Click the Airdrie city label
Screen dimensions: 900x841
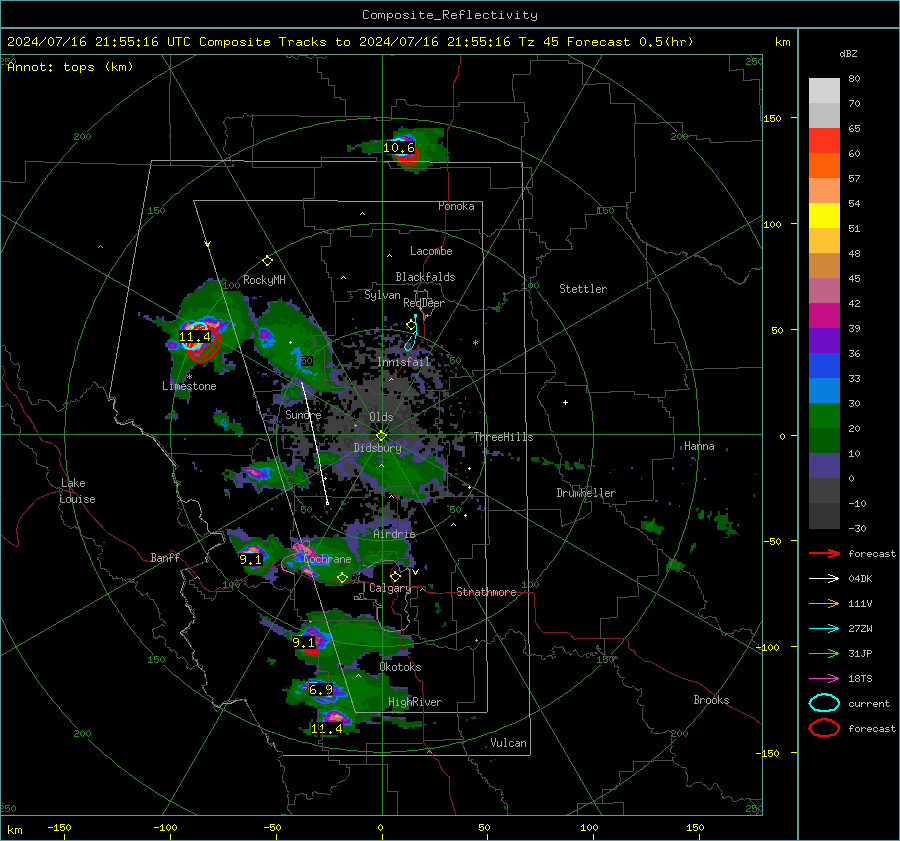click(394, 534)
